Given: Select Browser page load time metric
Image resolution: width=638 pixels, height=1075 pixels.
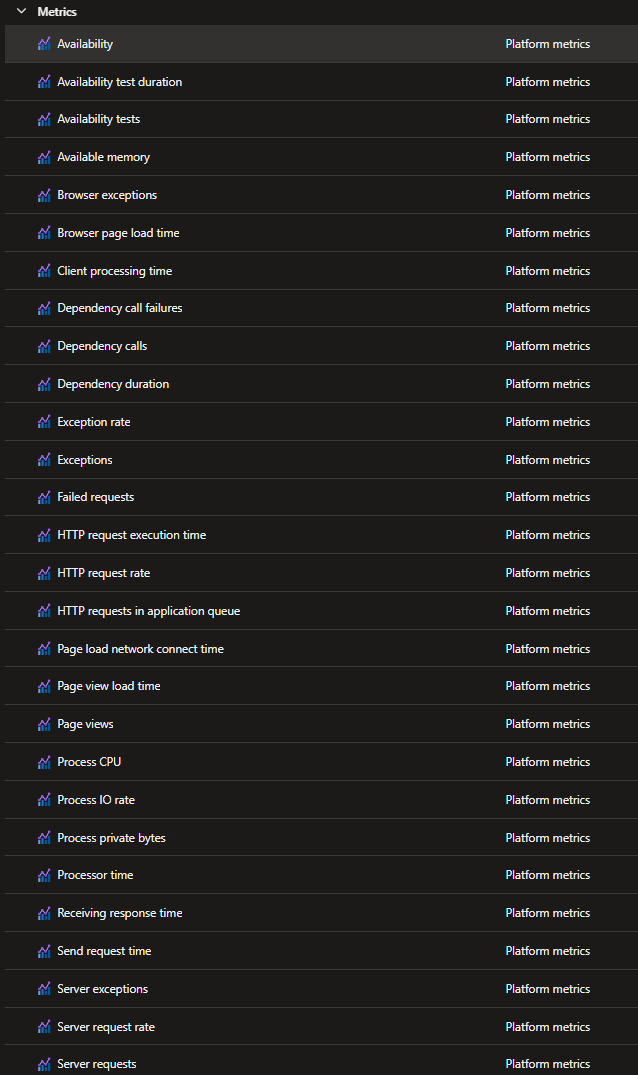Looking at the screenshot, I should pyautogui.click(x=118, y=233).
